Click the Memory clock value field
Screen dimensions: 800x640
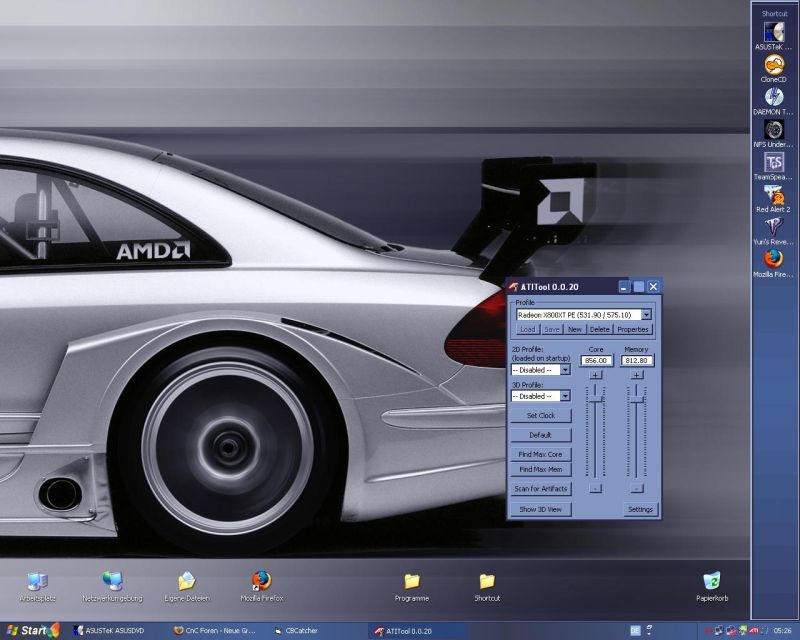coord(636,360)
